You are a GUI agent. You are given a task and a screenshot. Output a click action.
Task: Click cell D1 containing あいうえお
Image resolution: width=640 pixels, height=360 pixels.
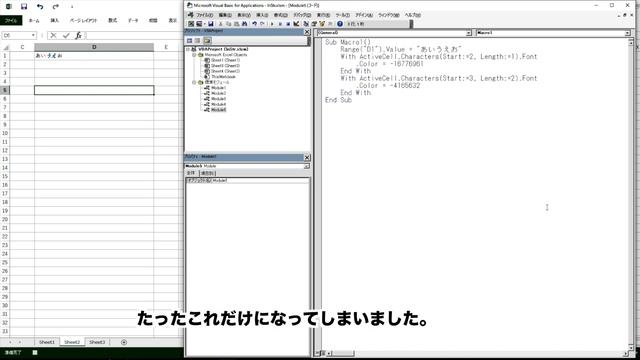click(x=94, y=56)
